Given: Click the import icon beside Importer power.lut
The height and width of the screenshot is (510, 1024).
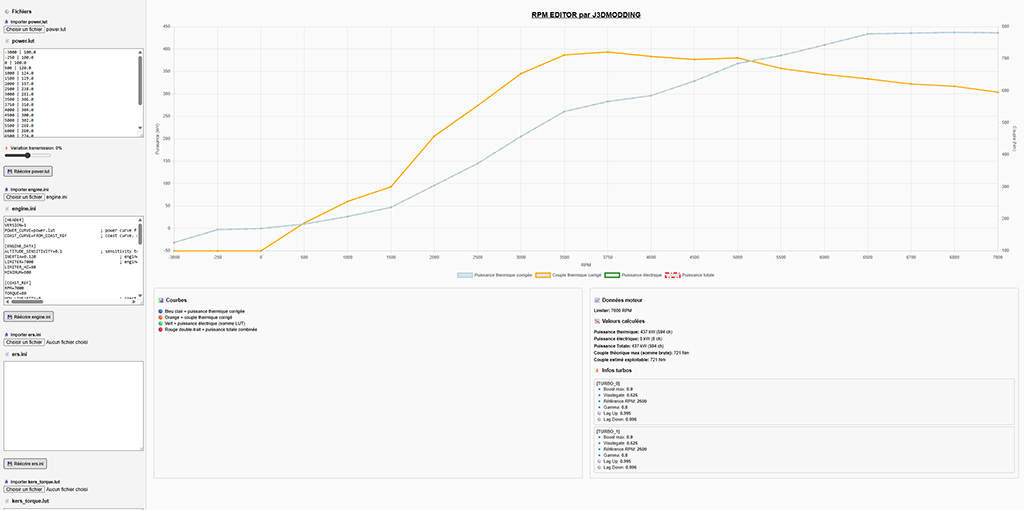Looking at the screenshot, I should click(7, 22).
